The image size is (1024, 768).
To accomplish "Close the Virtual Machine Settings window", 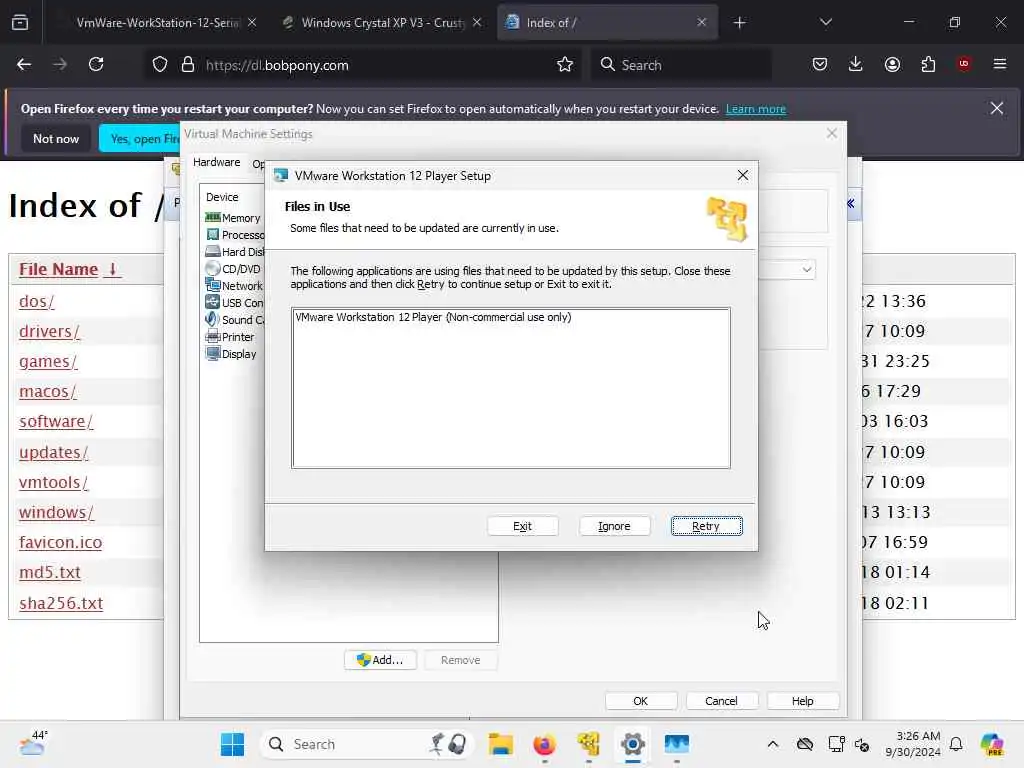I will pyautogui.click(x=831, y=133).
